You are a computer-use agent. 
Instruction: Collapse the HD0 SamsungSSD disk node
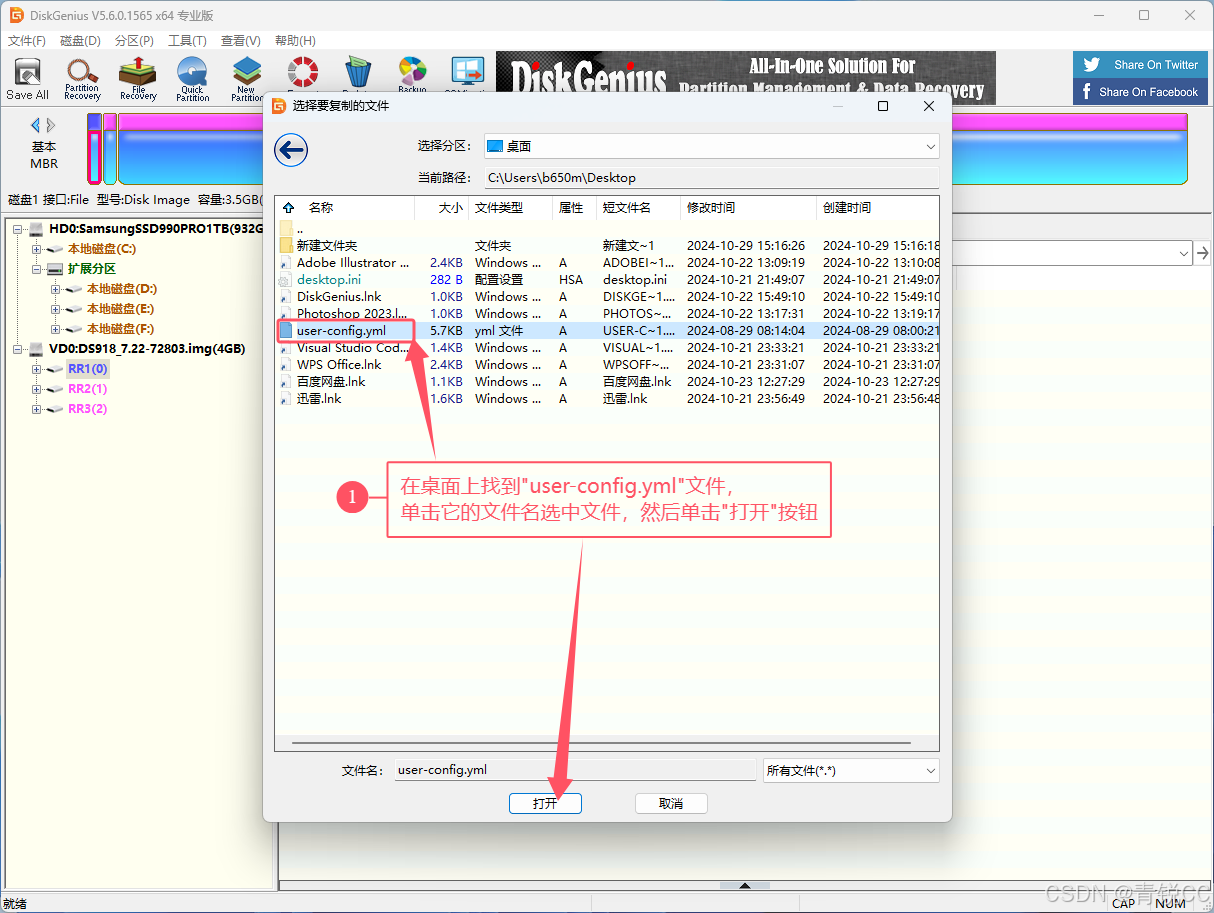18,230
